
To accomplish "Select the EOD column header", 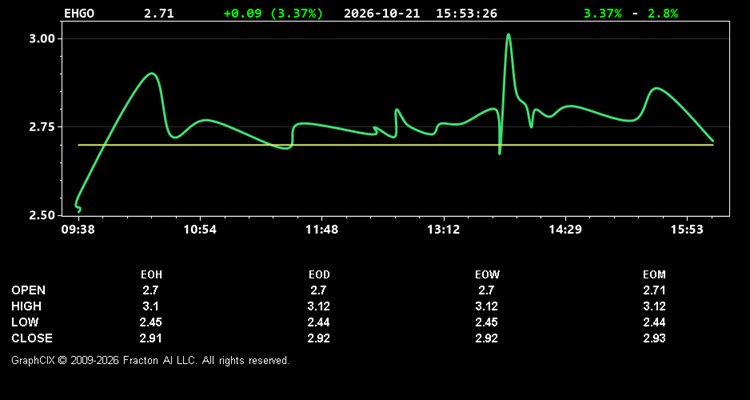I will 319,275.
